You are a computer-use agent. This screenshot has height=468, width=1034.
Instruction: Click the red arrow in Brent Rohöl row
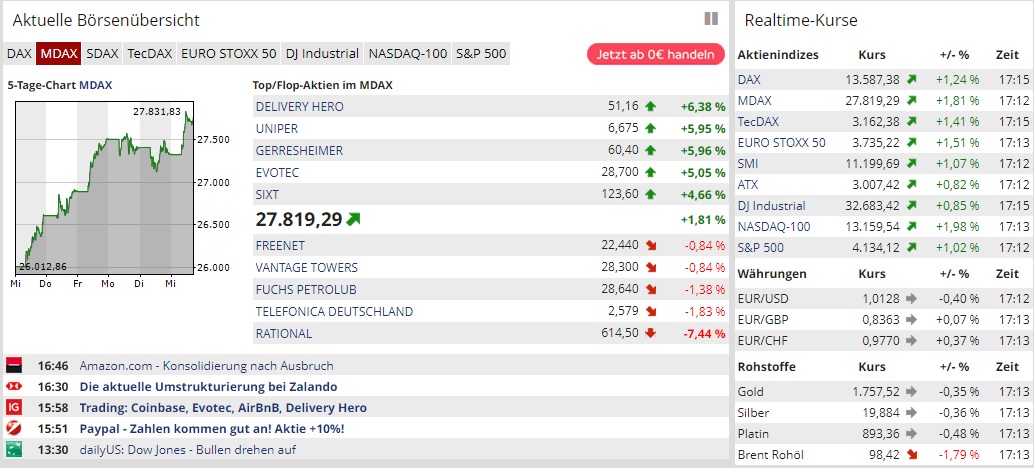tap(911, 455)
